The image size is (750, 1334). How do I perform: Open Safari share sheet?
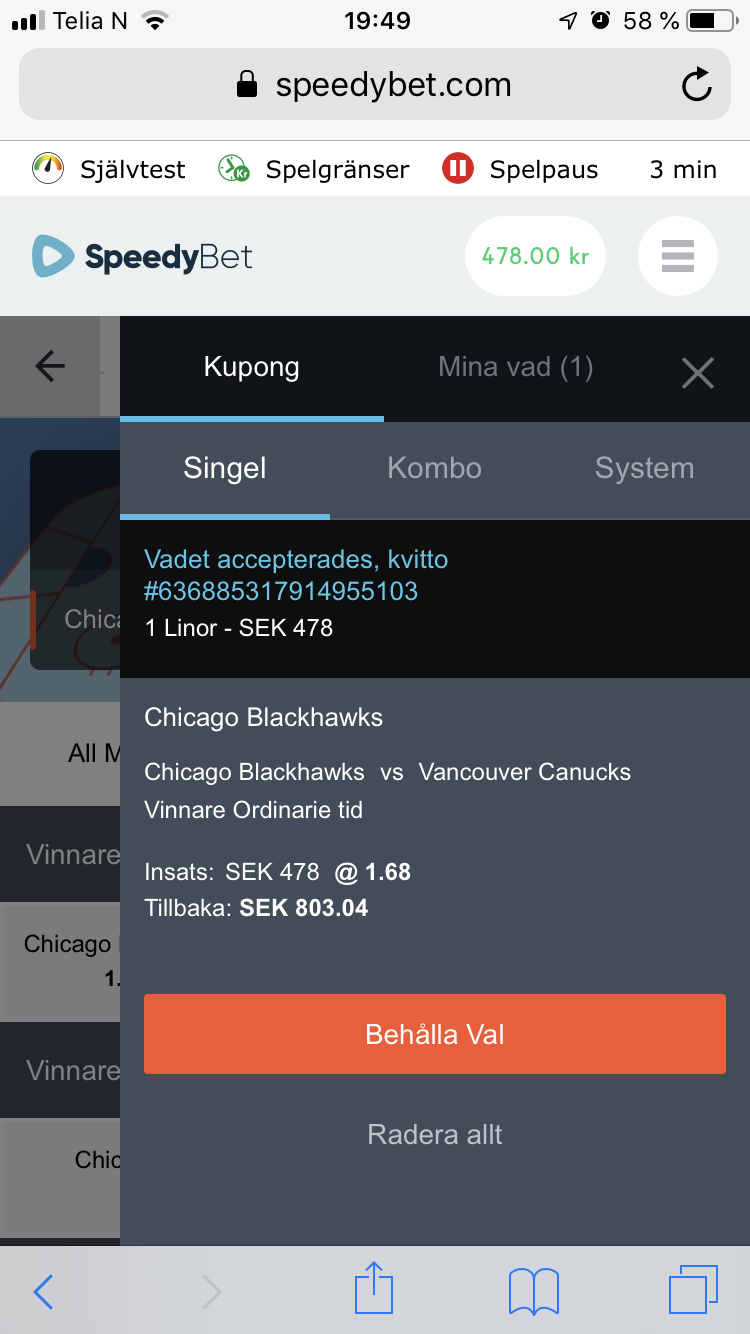374,1288
